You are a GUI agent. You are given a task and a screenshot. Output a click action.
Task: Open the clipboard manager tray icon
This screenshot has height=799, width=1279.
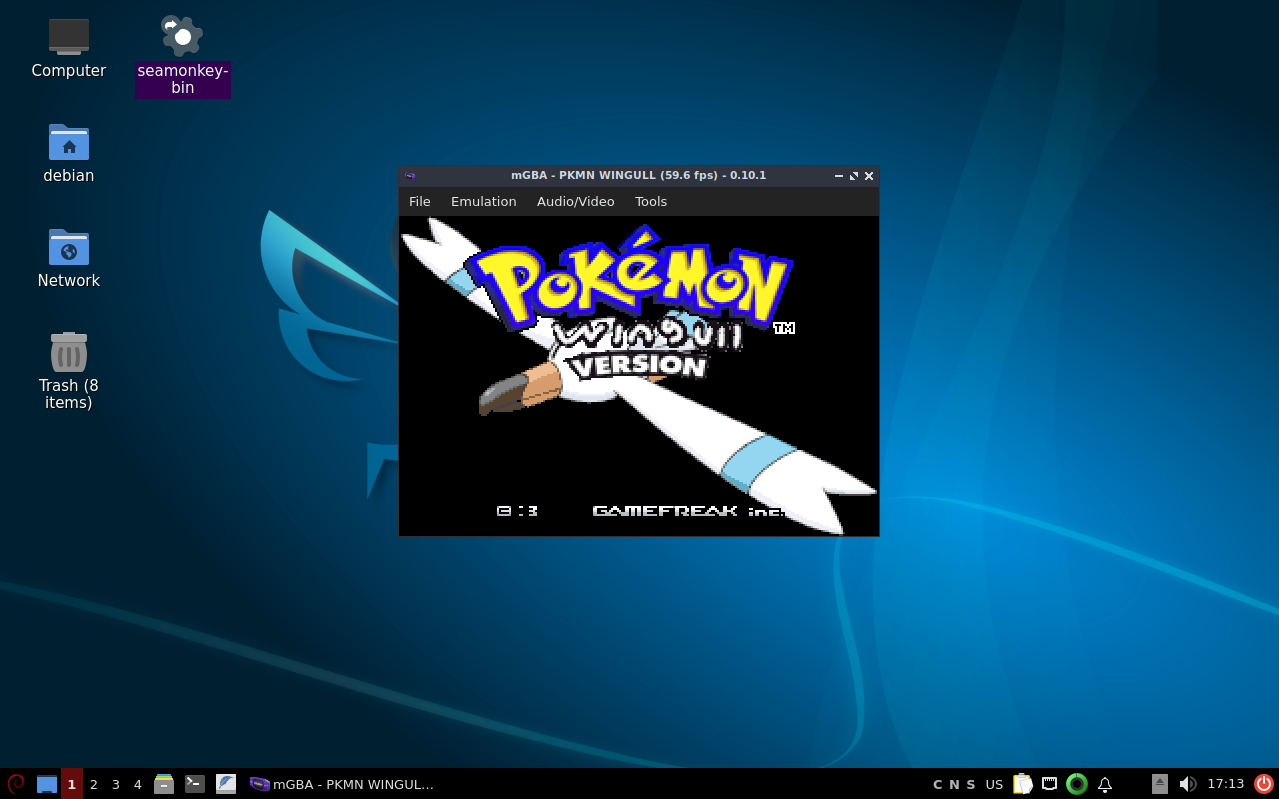1022,784
